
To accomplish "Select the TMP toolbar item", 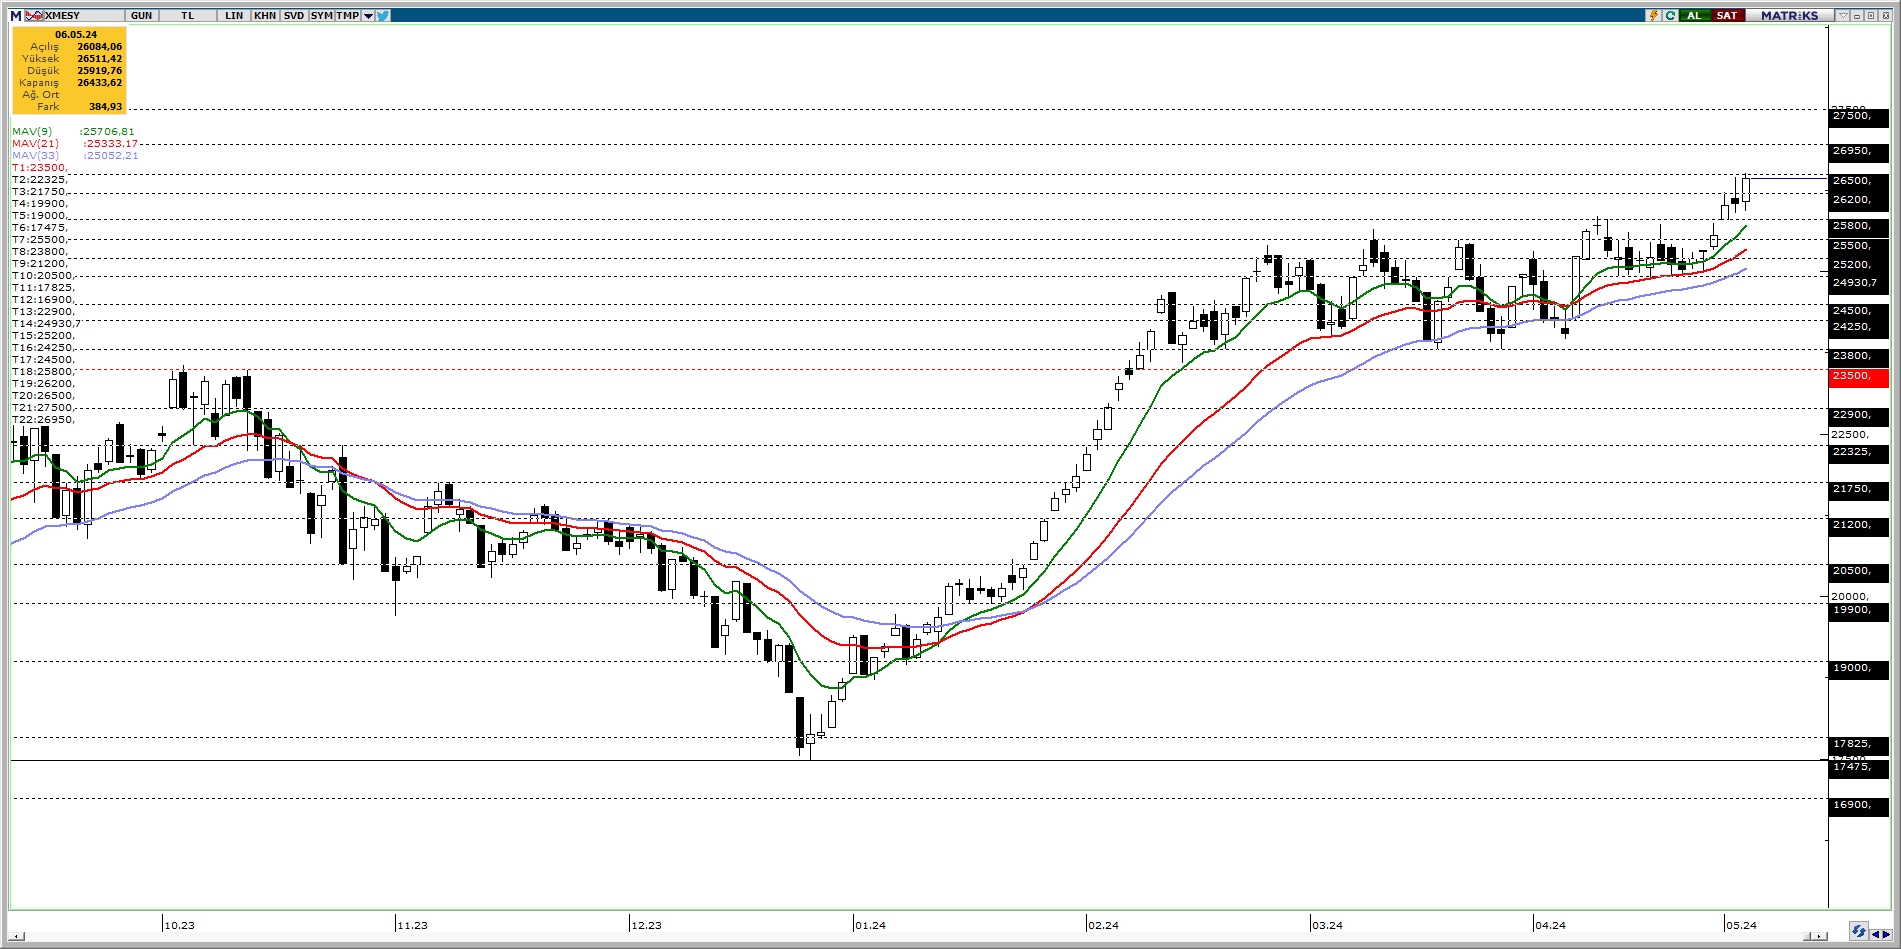I will click(x=348, y=15).
